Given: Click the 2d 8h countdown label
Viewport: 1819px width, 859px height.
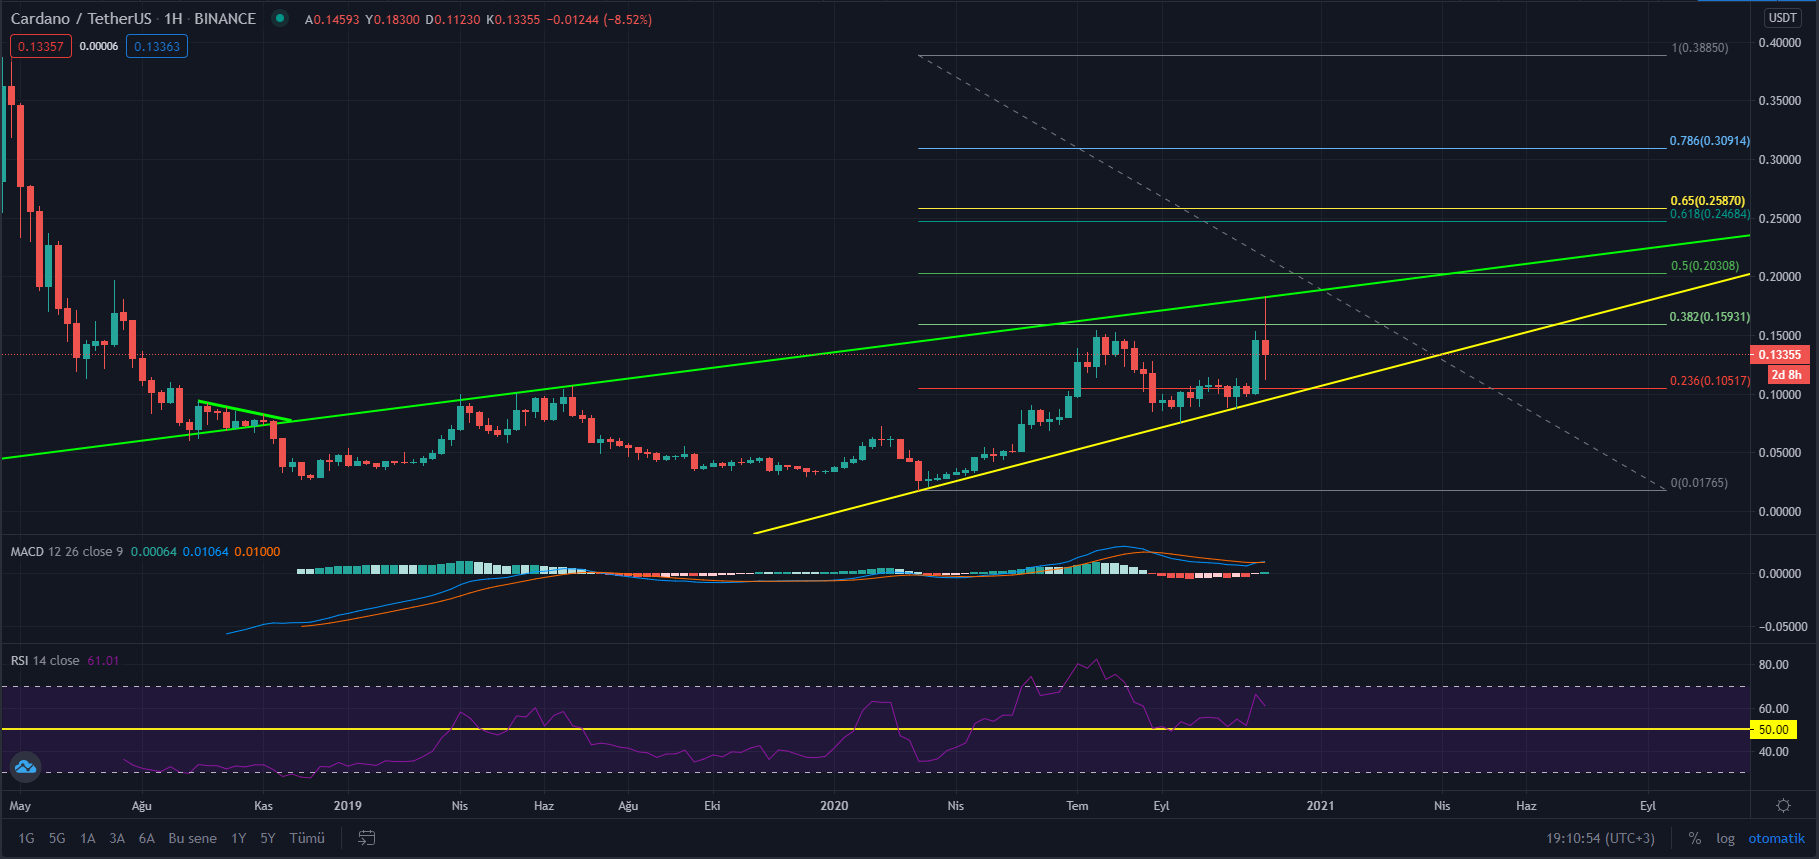Looking at the screenshot, I should (1787, 375).
